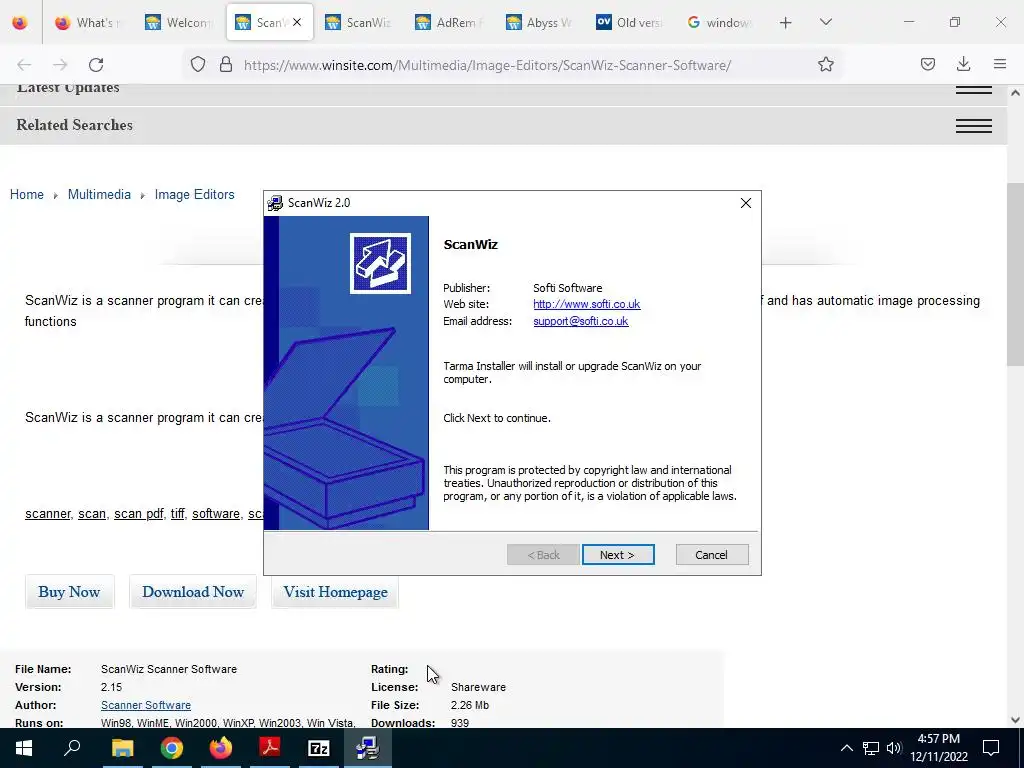Expand the list all tabs chevron
The height and width of the screenshot is (768, 1024).
(825, 22)
